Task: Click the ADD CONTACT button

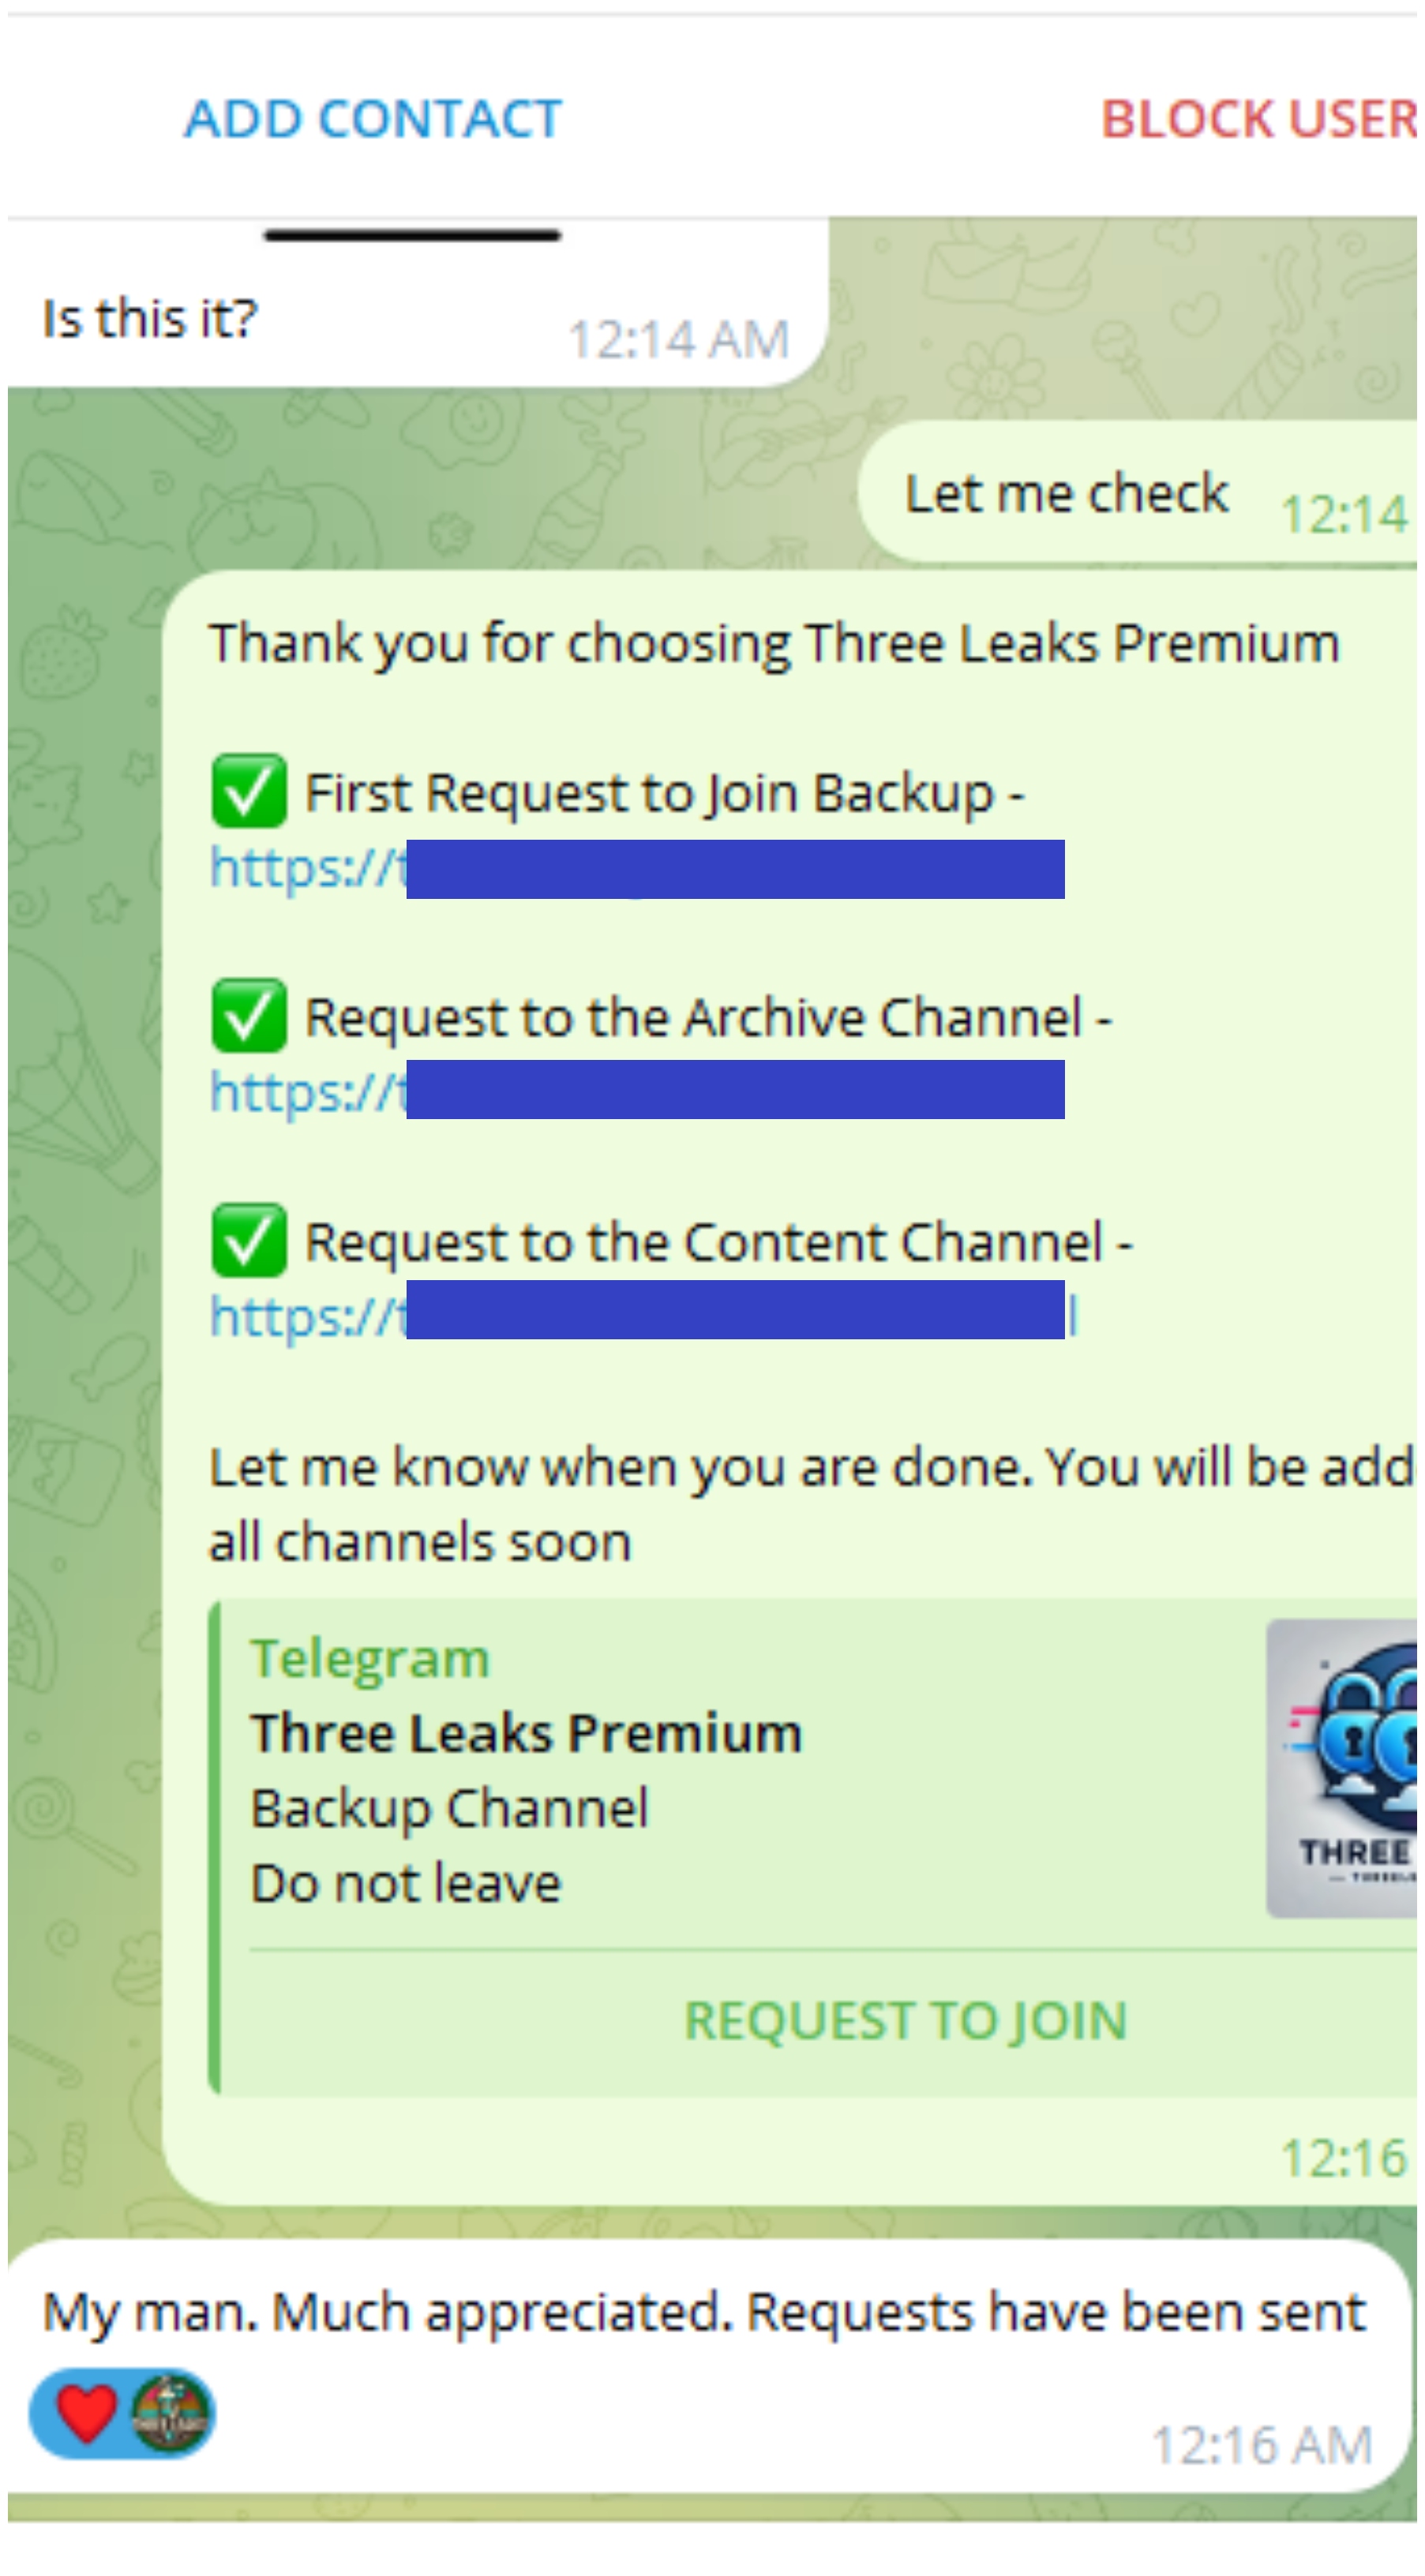Action: point(373,119)
